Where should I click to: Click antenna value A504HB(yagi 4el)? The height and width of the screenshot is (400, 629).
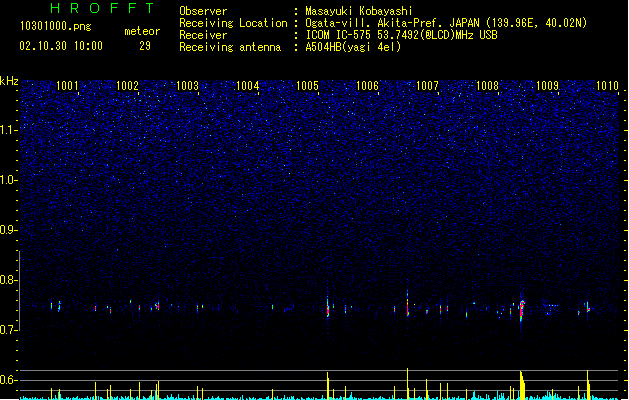[x=353, y=47]
